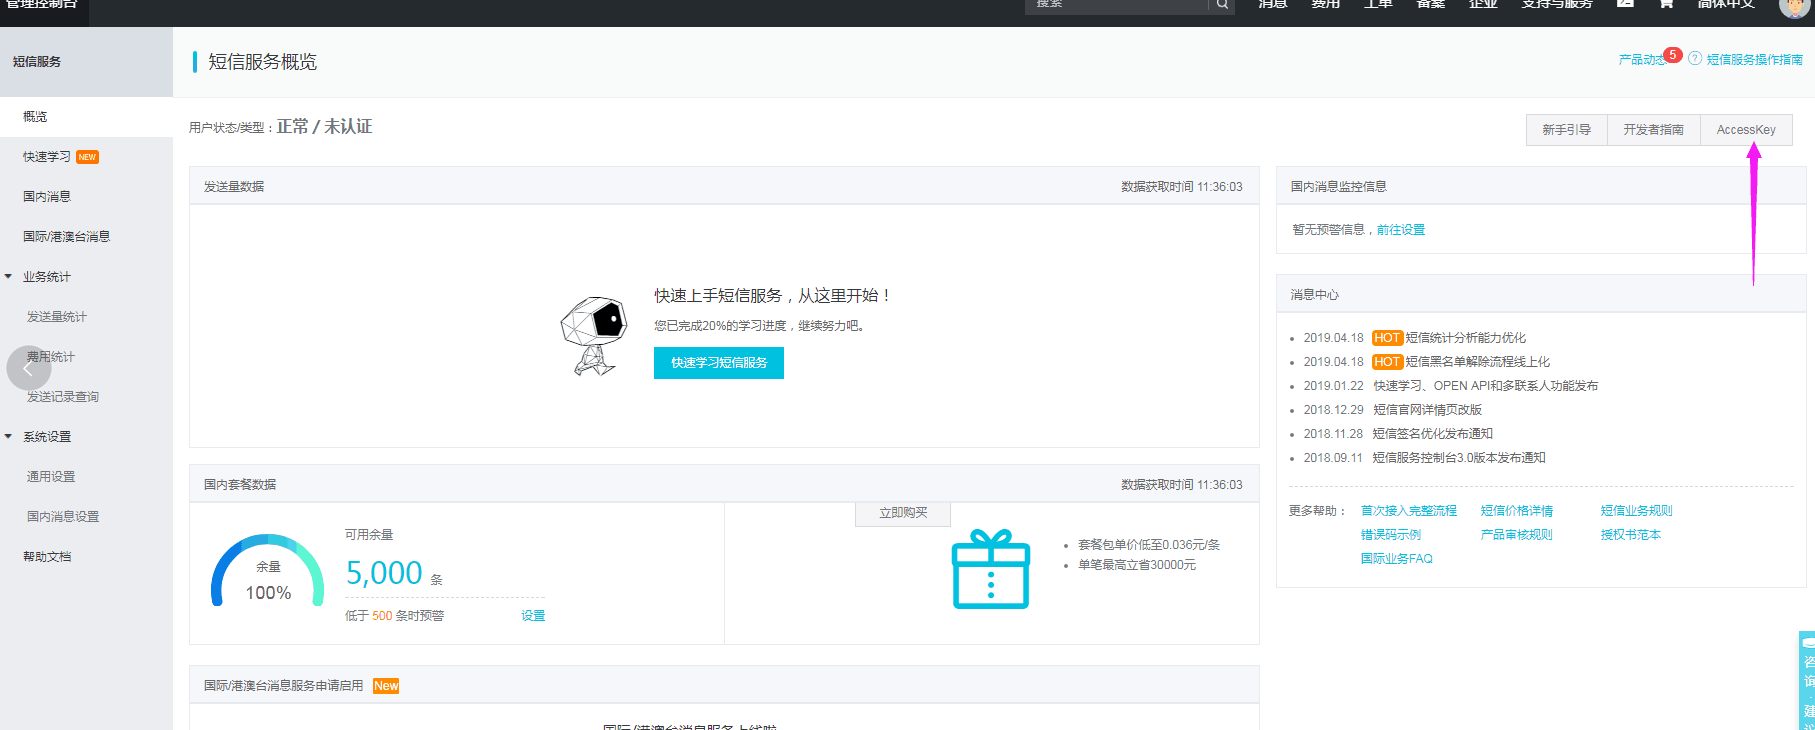The width and height of the screenshot is (1815, 730).
Task: Click the user avatar in top right
Action: [x=1793, y=6]
